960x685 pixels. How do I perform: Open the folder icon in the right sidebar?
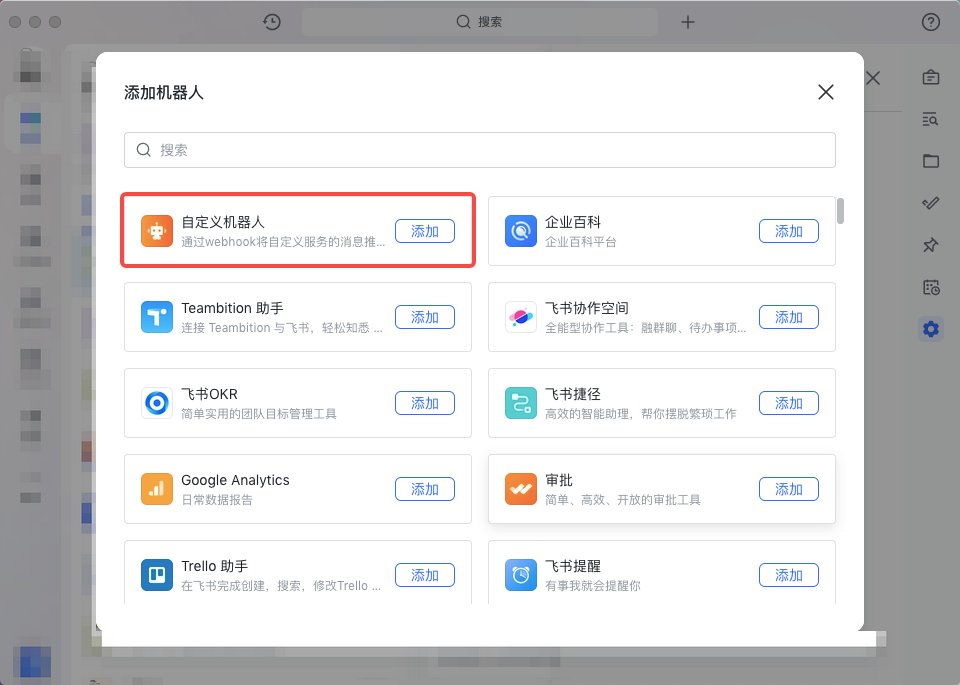pyautogui.click(x=931, y=161)
